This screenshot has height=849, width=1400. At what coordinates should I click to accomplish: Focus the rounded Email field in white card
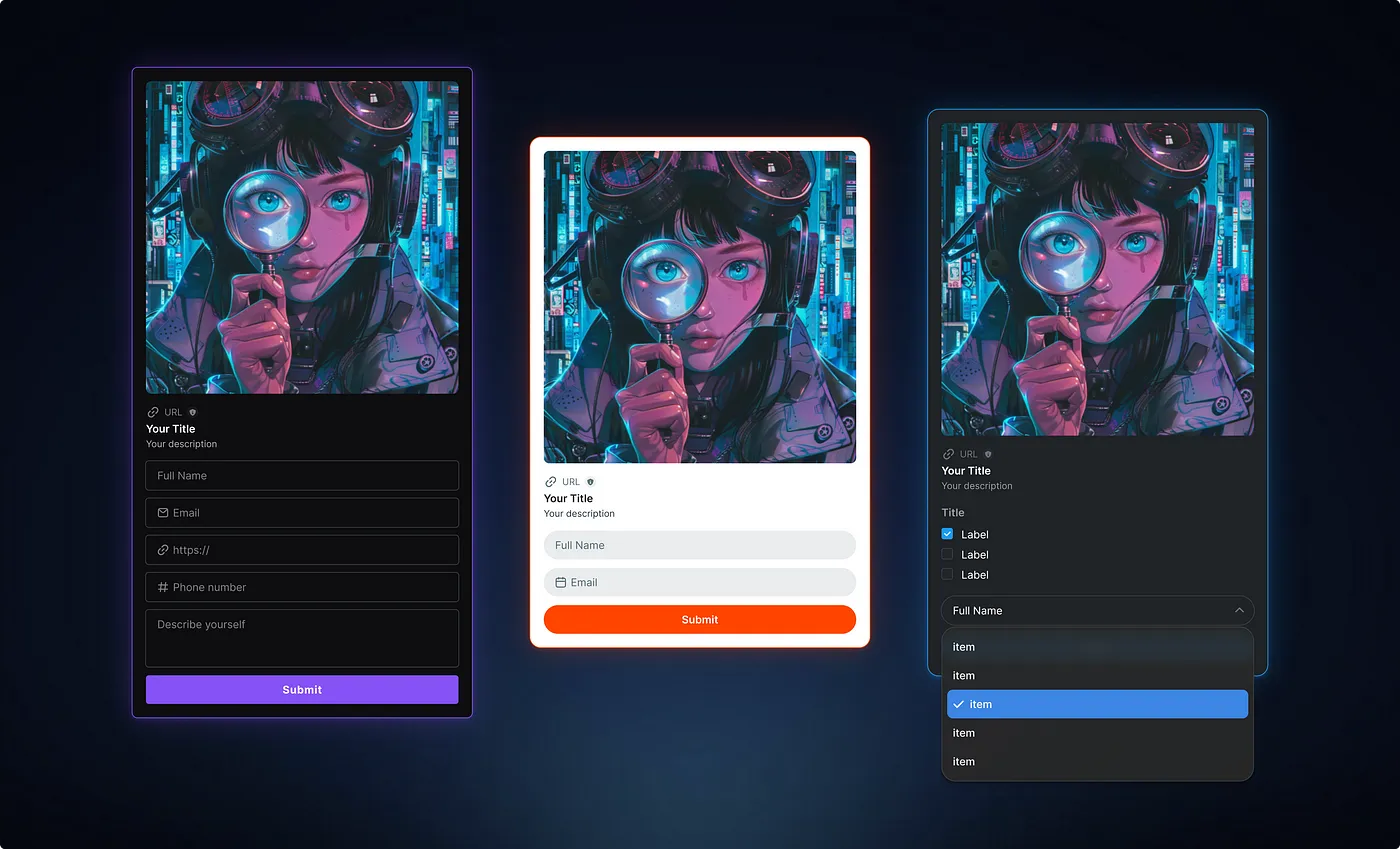pos(700,582)
